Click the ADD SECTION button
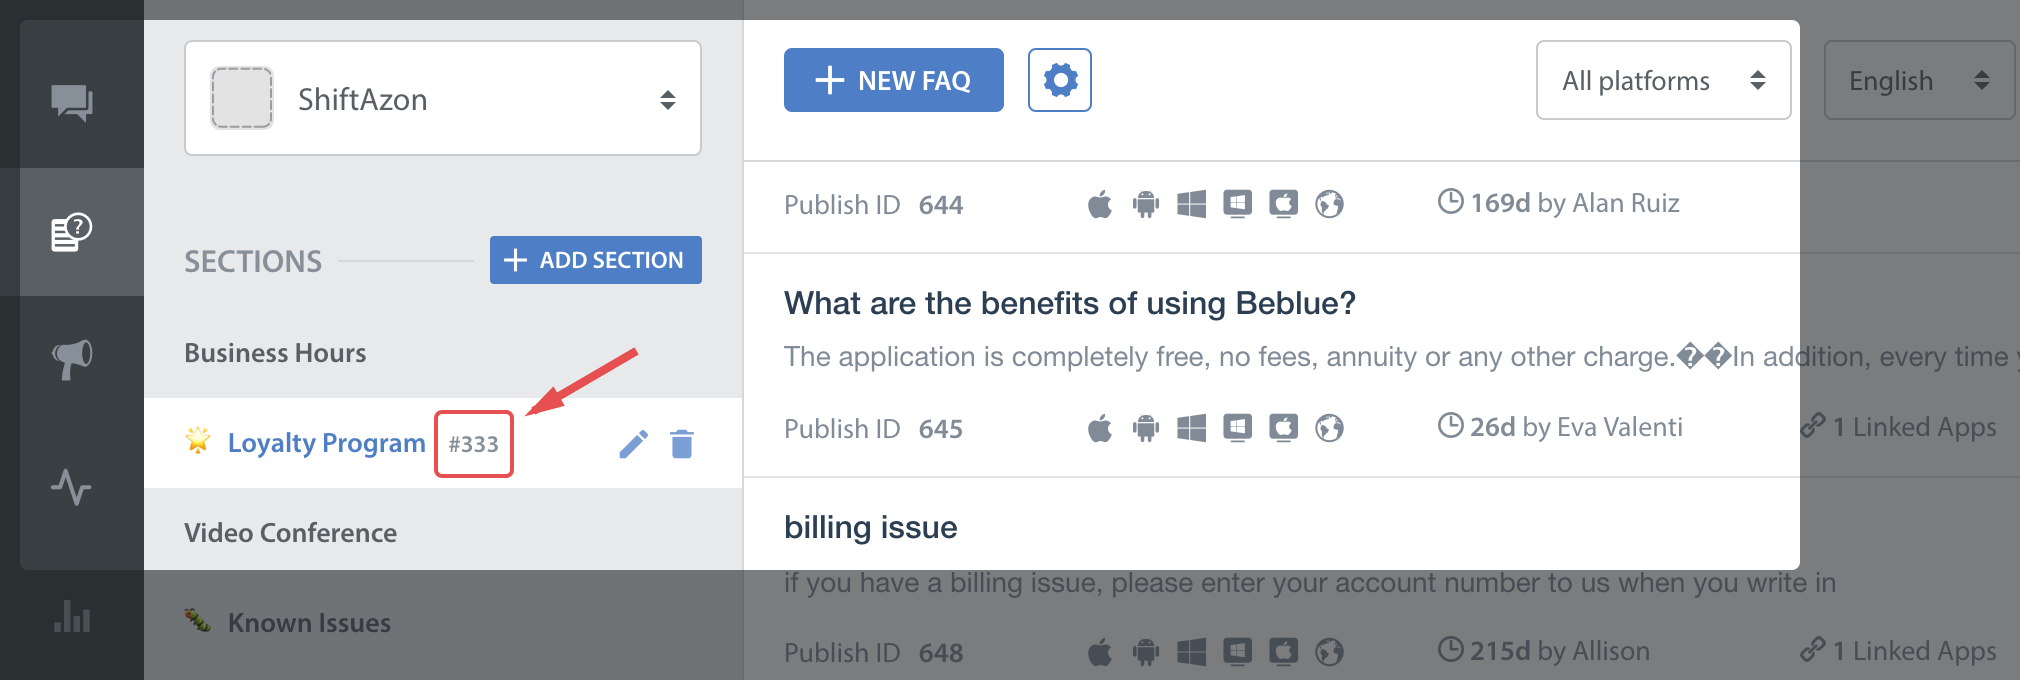The height and width of the screenshot is (680, 2020). click(x=595, y=260)
